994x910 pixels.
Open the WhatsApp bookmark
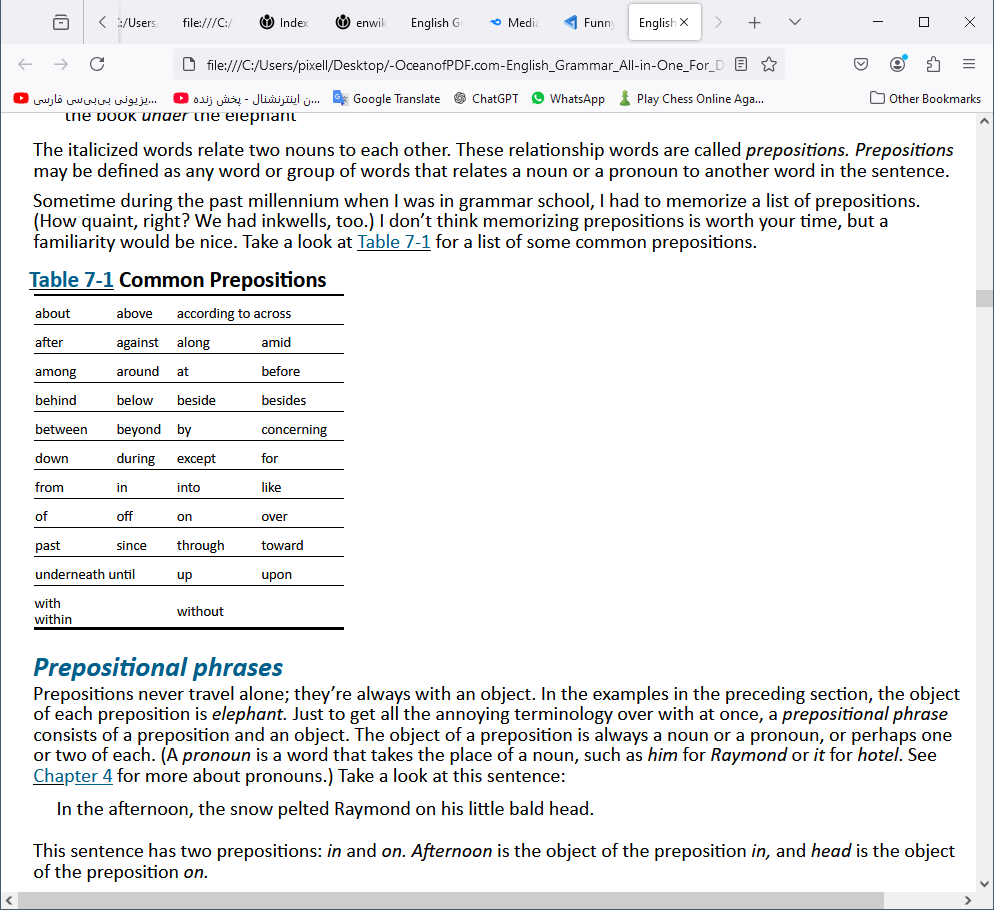pos(568,98)
